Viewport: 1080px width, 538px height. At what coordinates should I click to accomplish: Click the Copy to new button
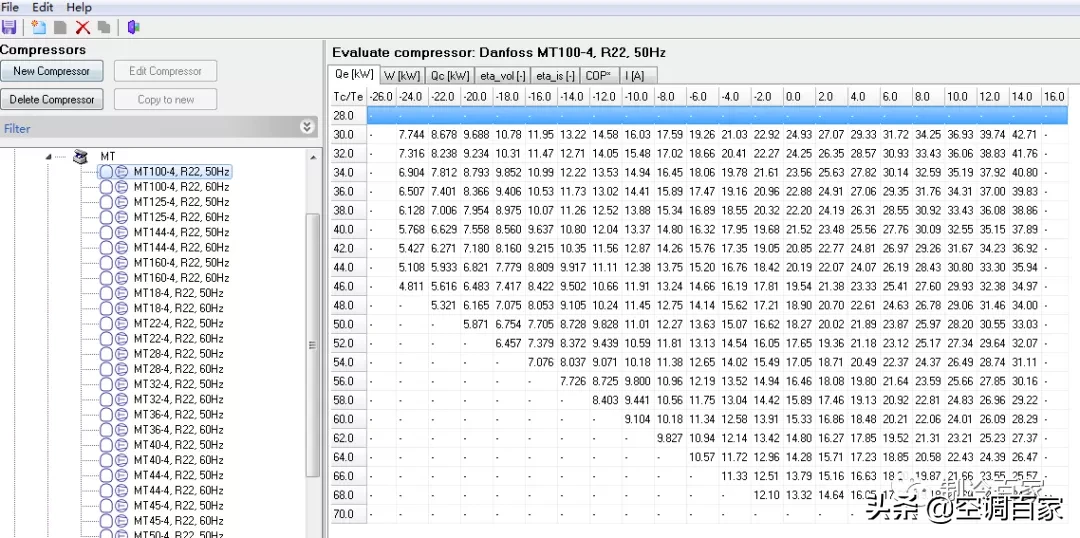[165, 99]
